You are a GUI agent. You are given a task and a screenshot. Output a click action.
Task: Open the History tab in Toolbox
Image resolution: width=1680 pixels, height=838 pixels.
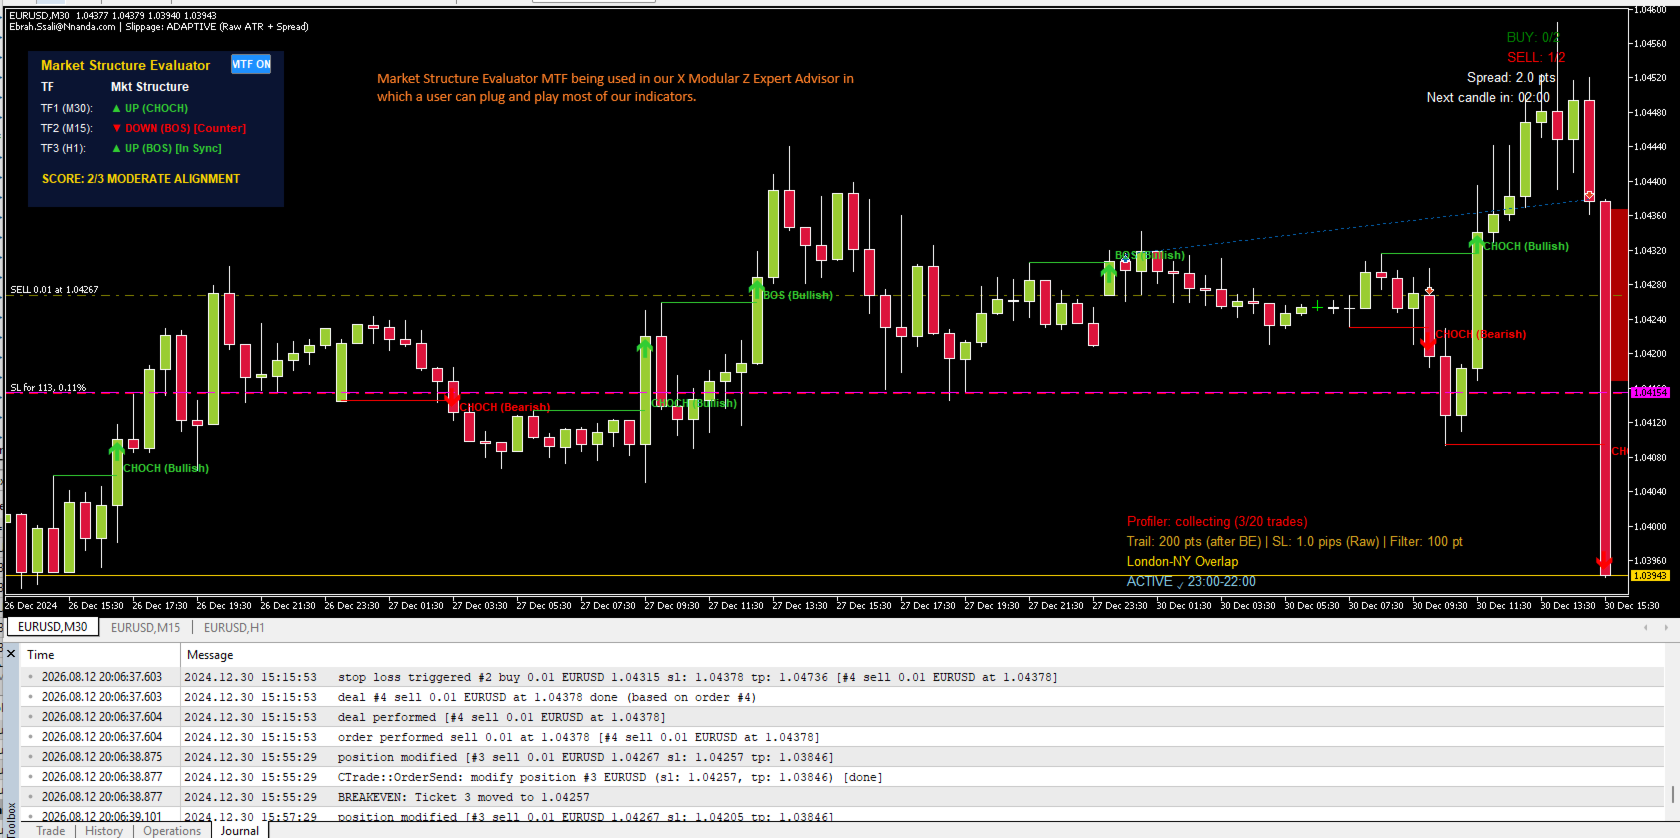point(104,831)
